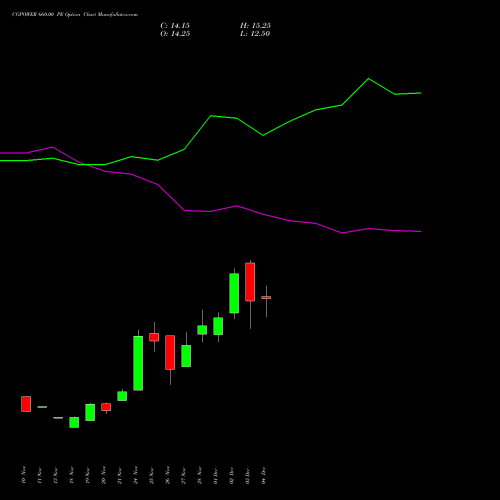Viewport: 500px width, 500px height.
Task: Select the 04 Dec date label
Action: (x=264, y=475)
